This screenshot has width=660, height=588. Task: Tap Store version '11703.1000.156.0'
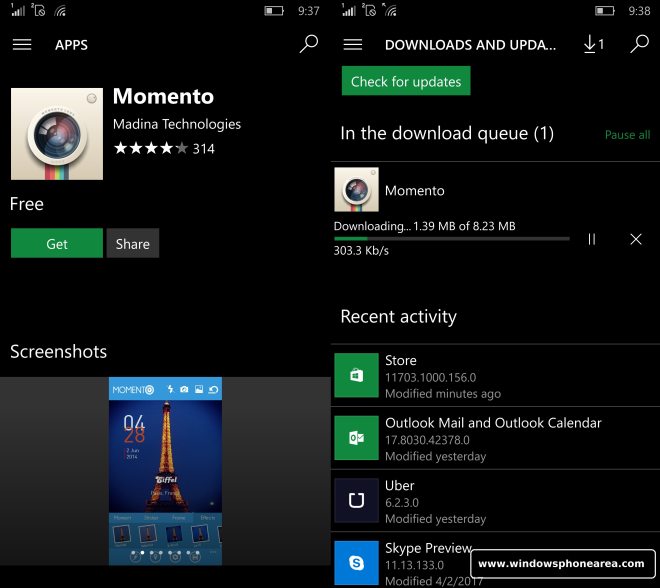[x=431, y=378]
